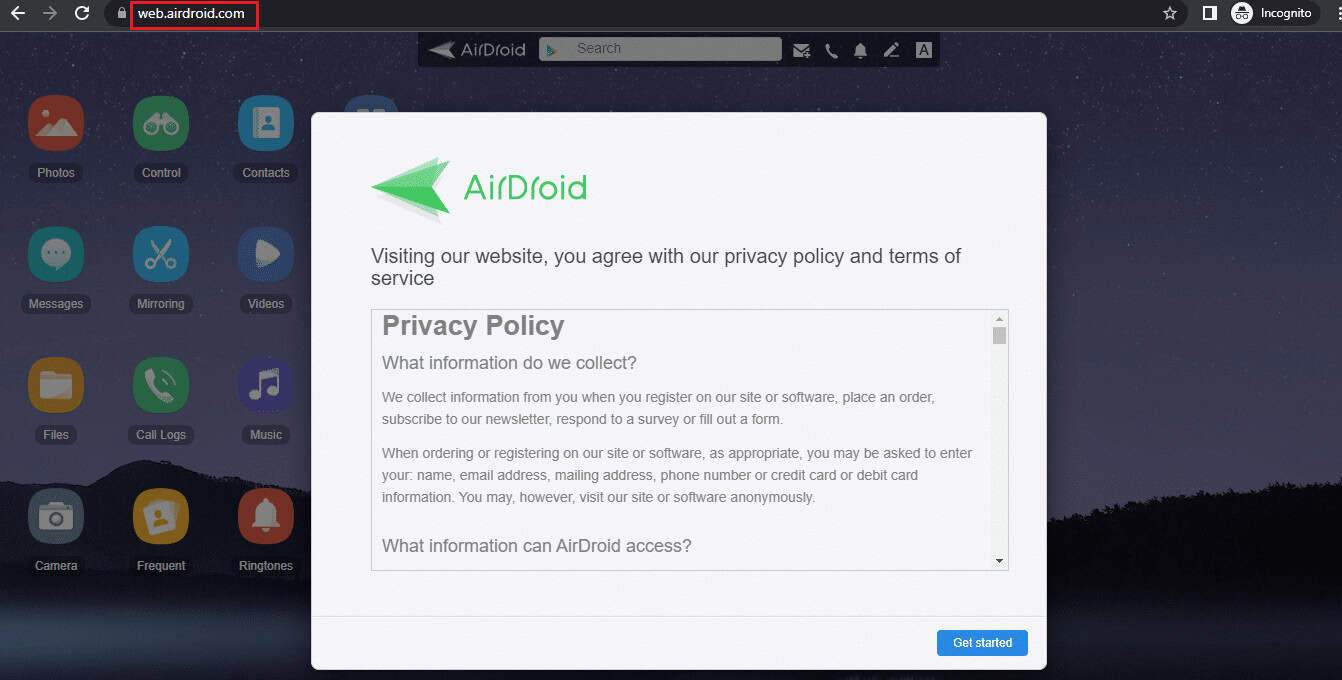The height and width of the screenshot is (680, 1342).
Task: Open the Frequent apps shortcut
Action: [160, 515]
